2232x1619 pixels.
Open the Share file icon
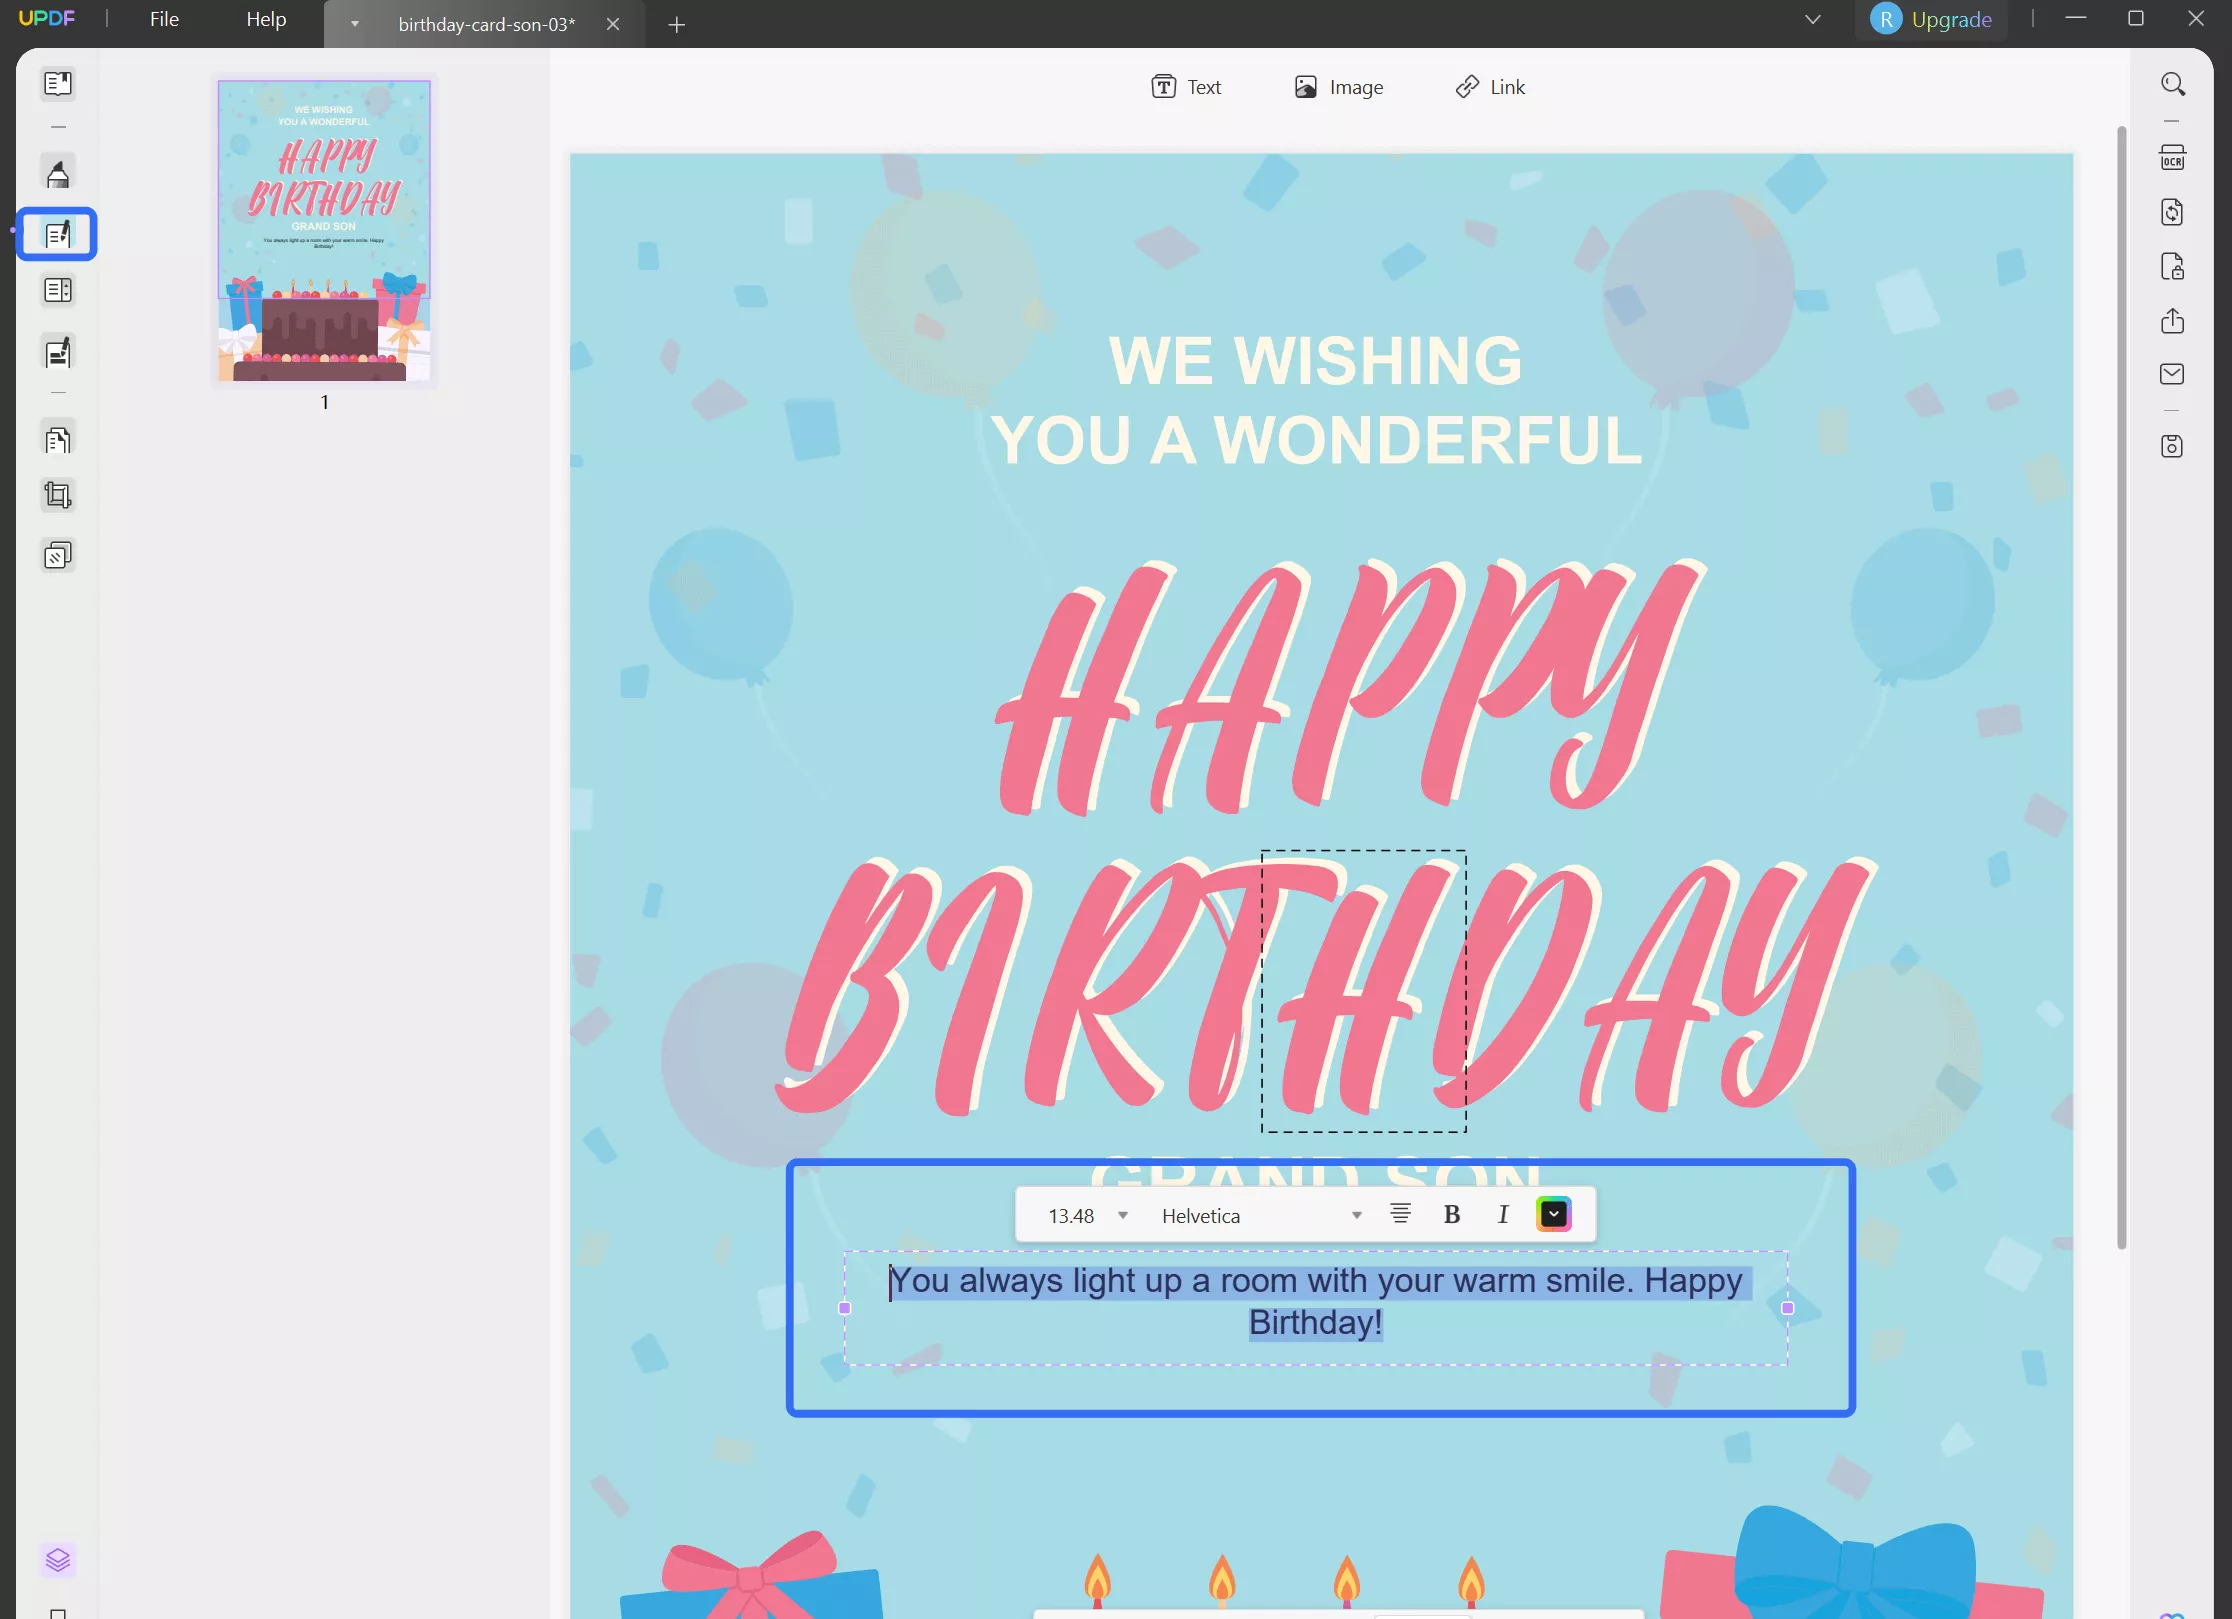coord(2172,321)
